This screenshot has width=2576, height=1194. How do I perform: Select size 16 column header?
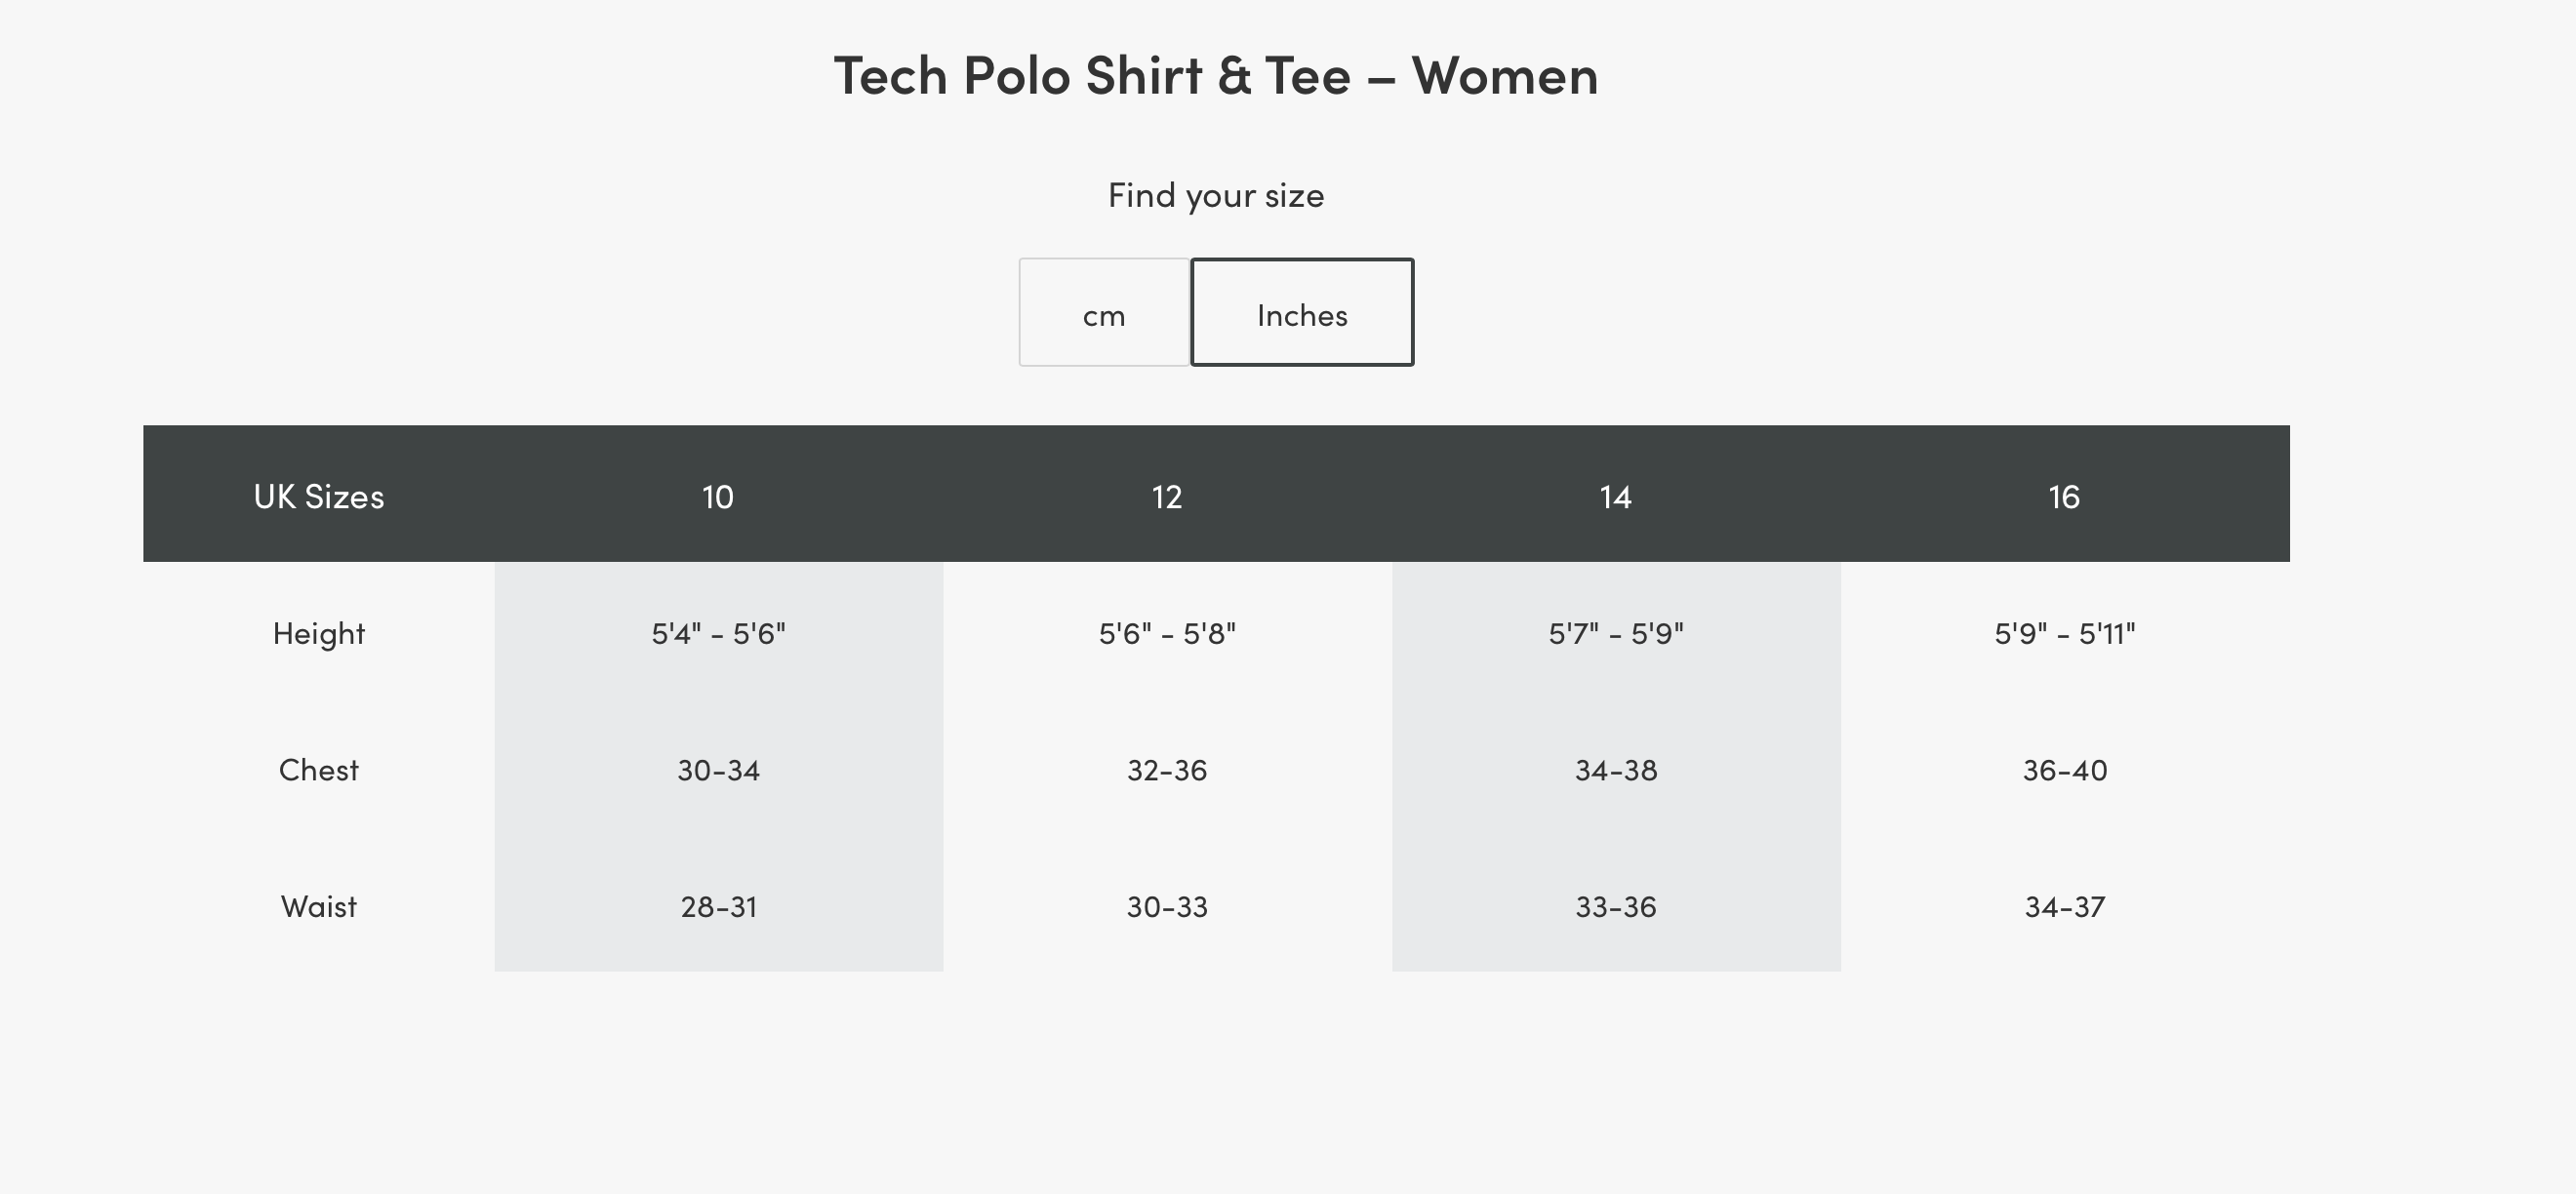[2063, 495]
